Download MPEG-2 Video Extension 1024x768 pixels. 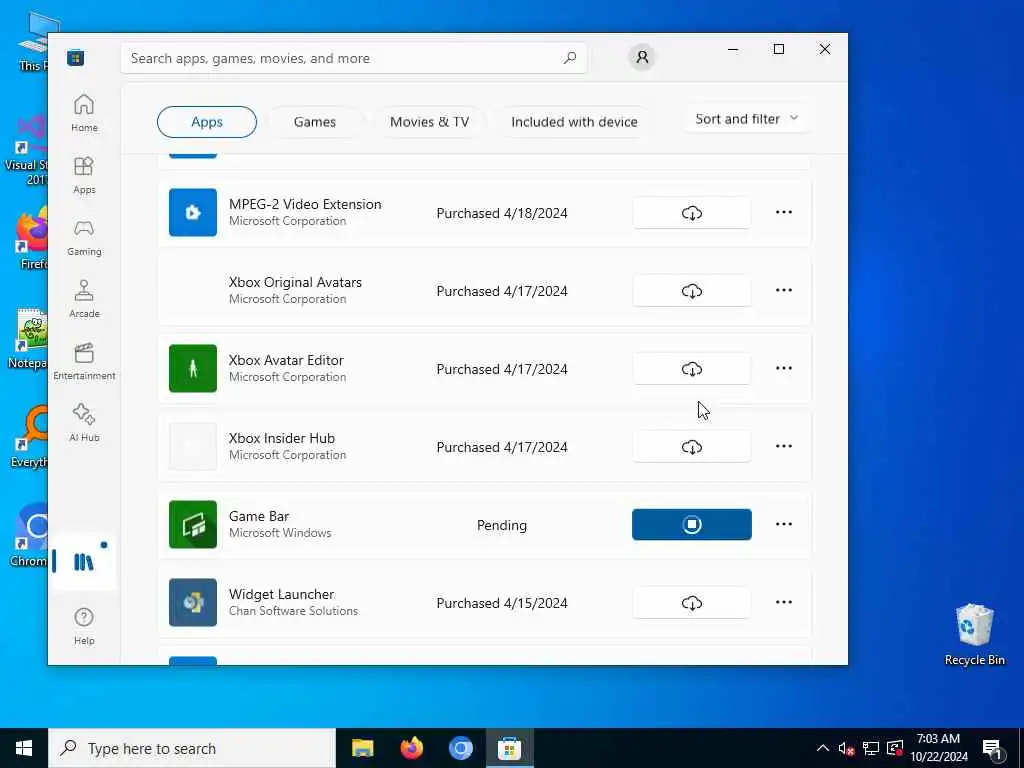(692, 213)
